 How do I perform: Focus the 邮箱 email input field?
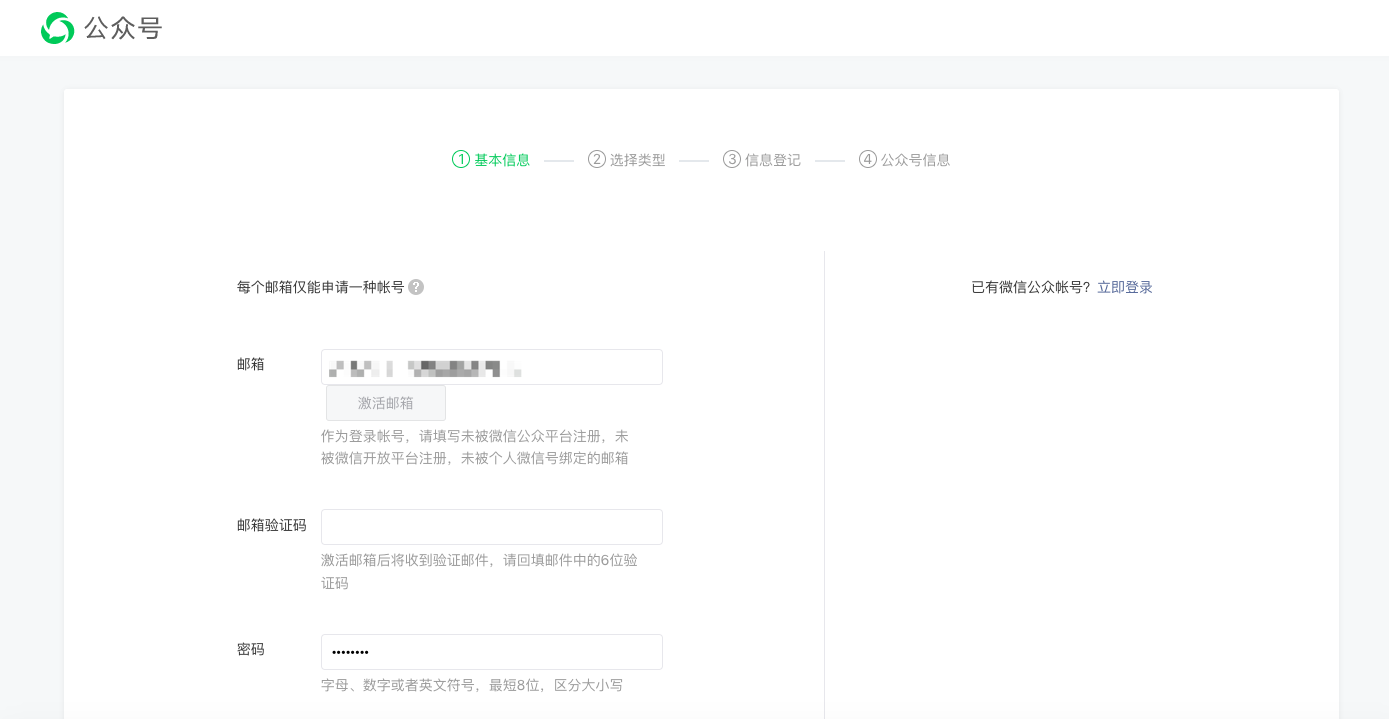pos(491,367)
